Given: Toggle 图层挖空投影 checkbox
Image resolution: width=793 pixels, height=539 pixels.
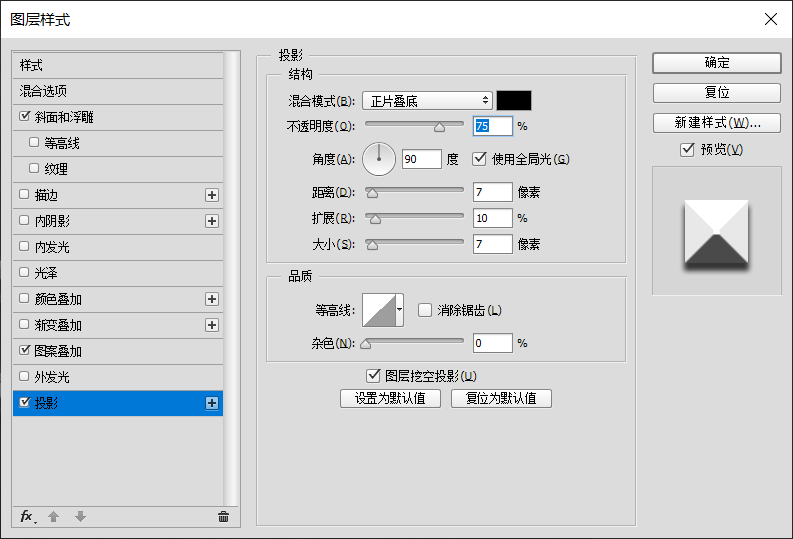Looking at the screenshot, I should (x=373, y=375).
